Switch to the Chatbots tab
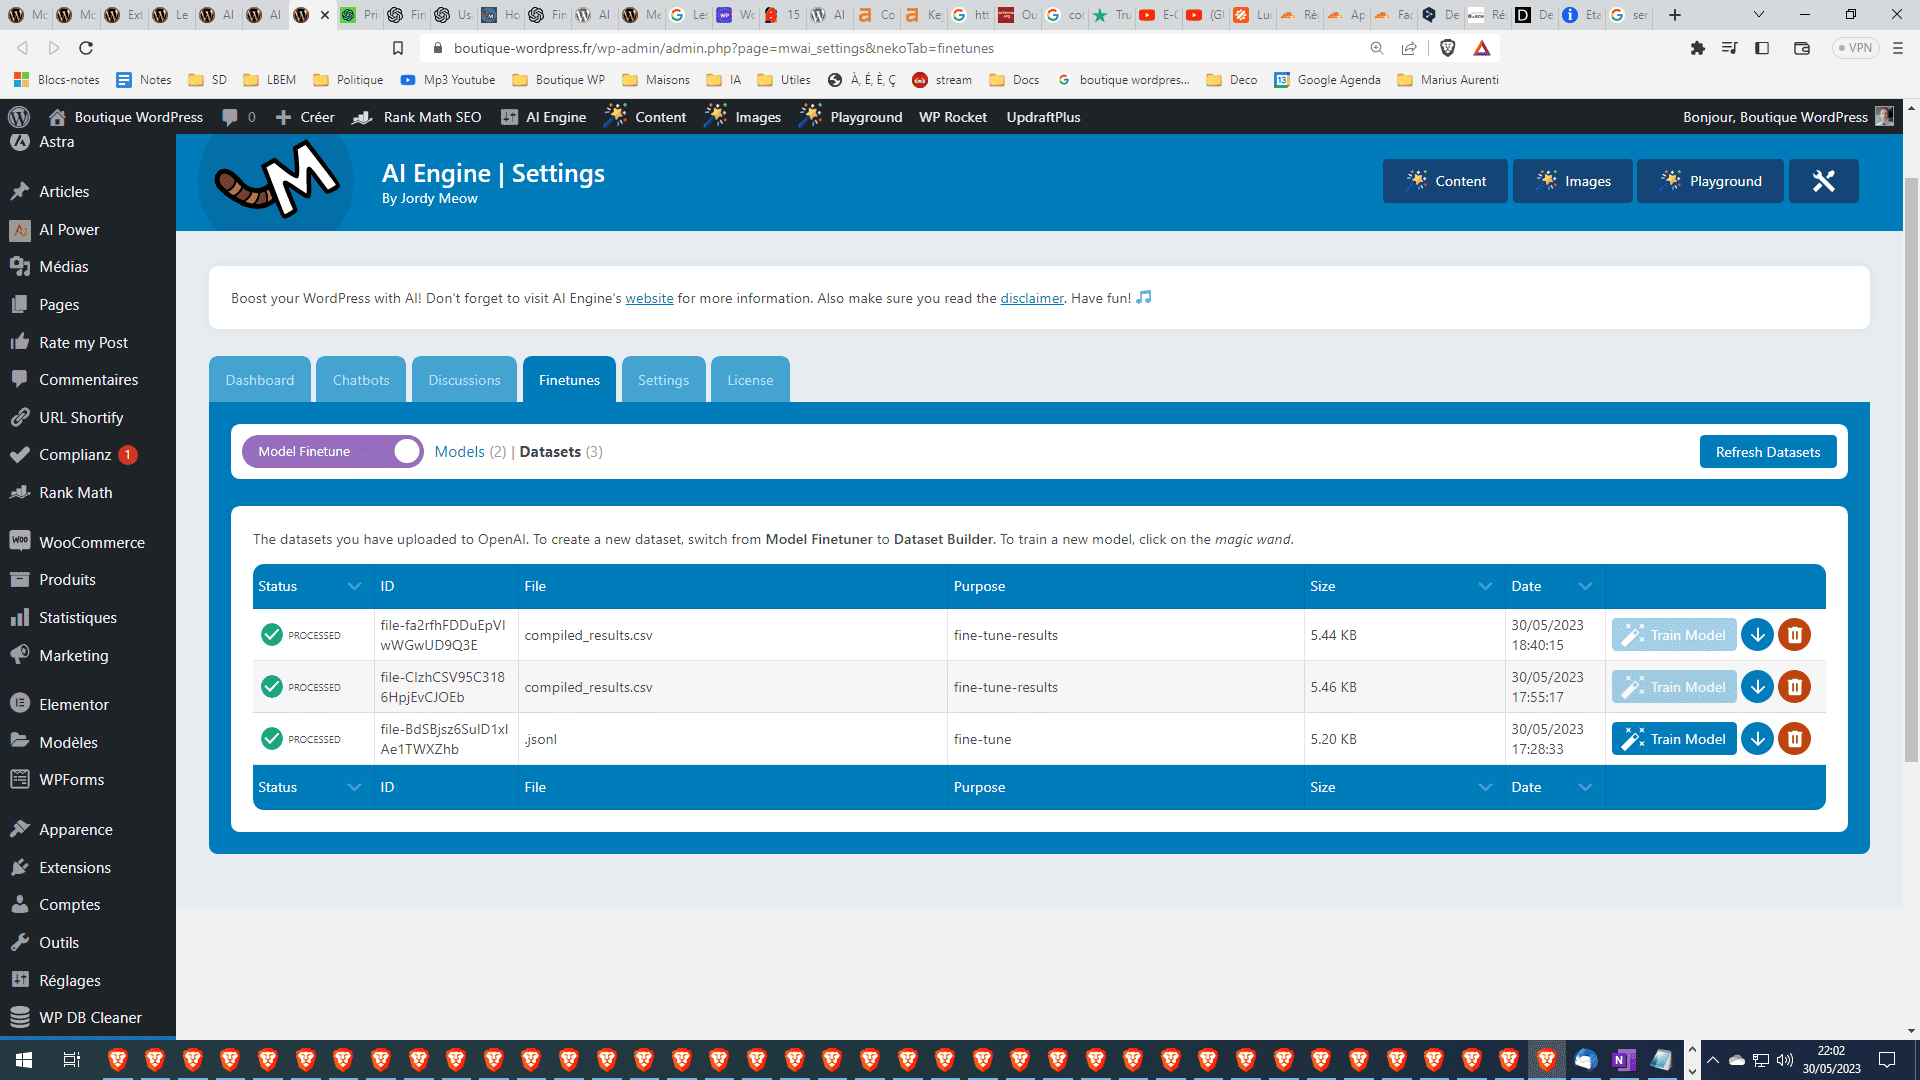 360,379
